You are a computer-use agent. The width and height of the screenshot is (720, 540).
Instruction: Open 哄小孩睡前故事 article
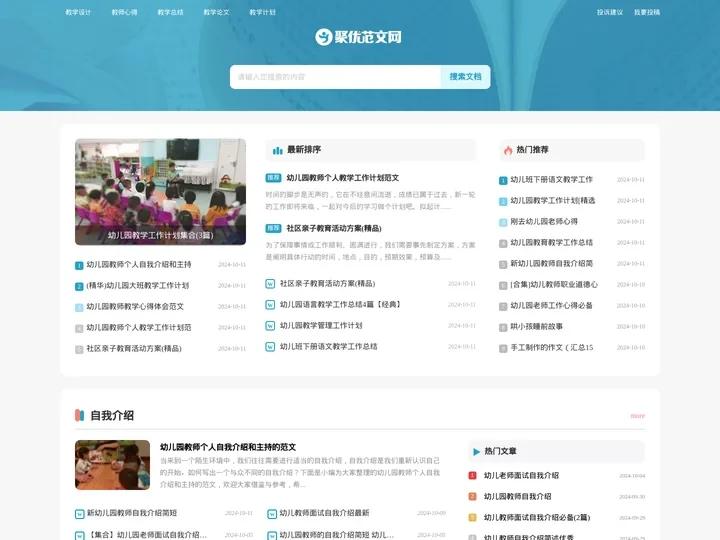click(x=536, y=326)
